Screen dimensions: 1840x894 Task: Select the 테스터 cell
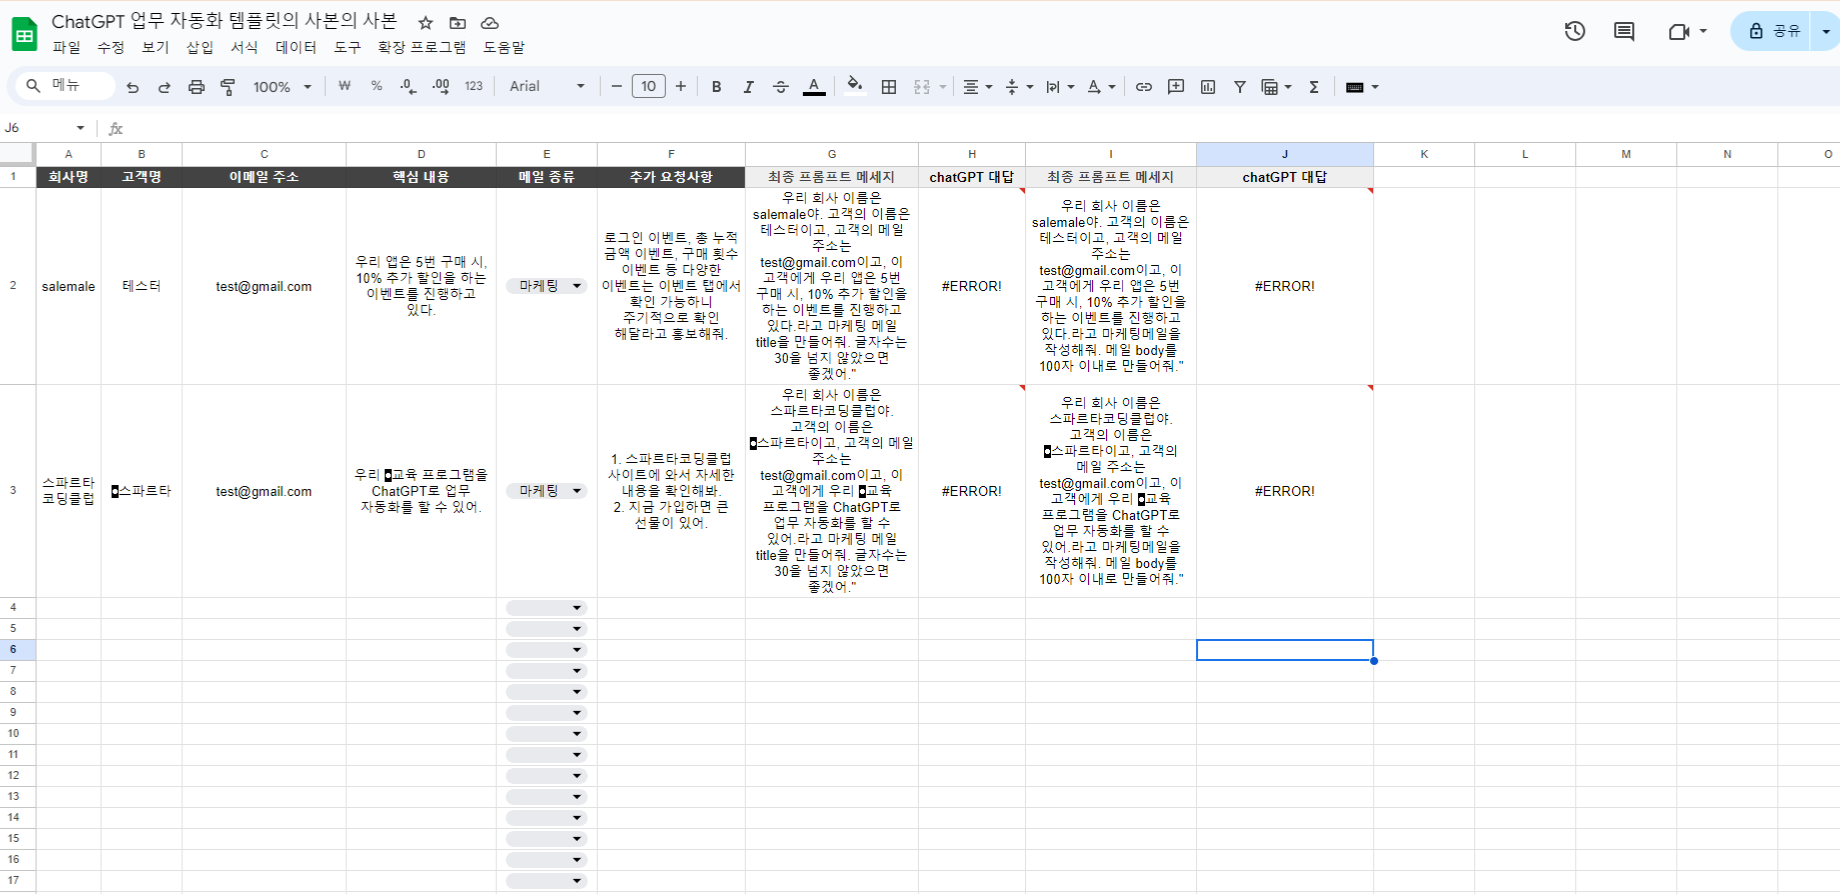pos(142,287)
